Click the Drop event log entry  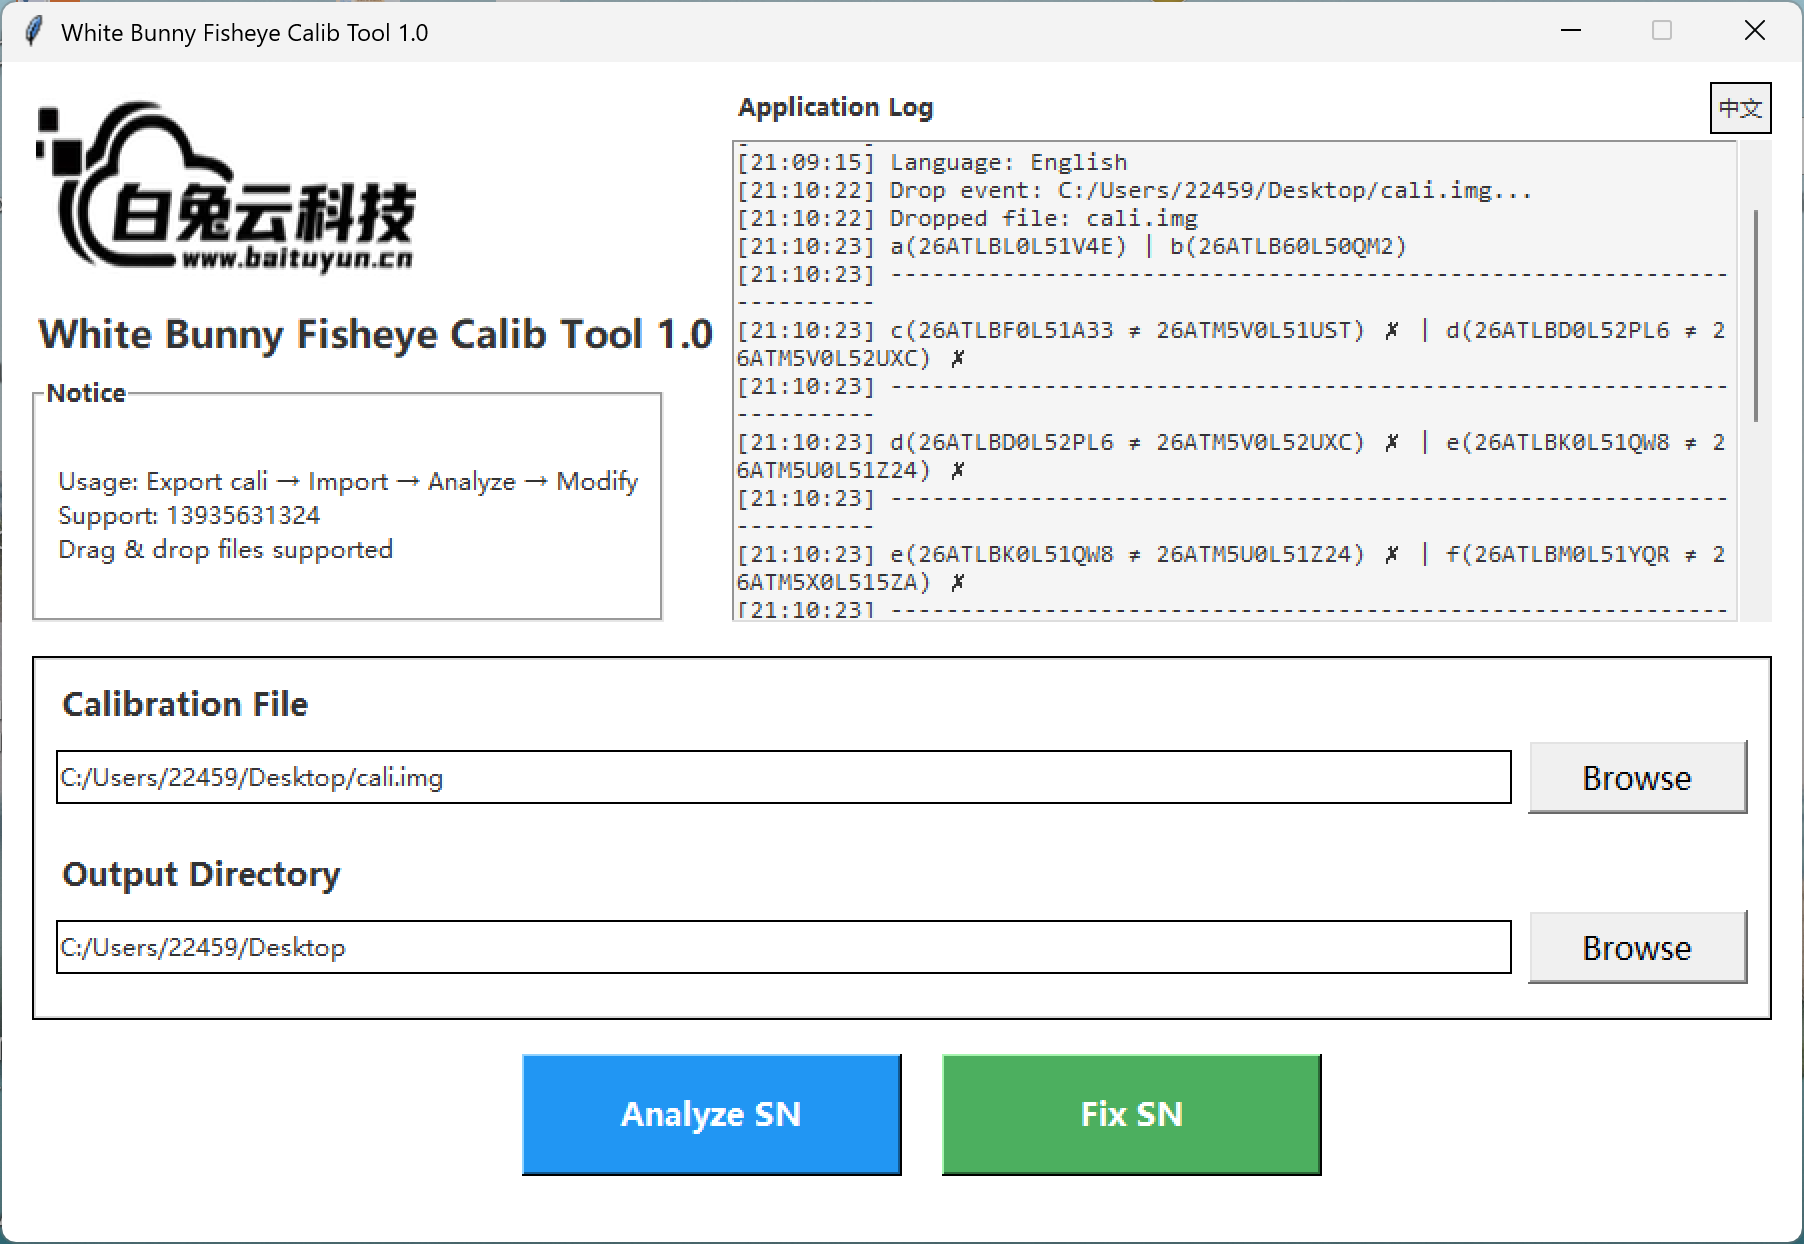pos(1134,190)
